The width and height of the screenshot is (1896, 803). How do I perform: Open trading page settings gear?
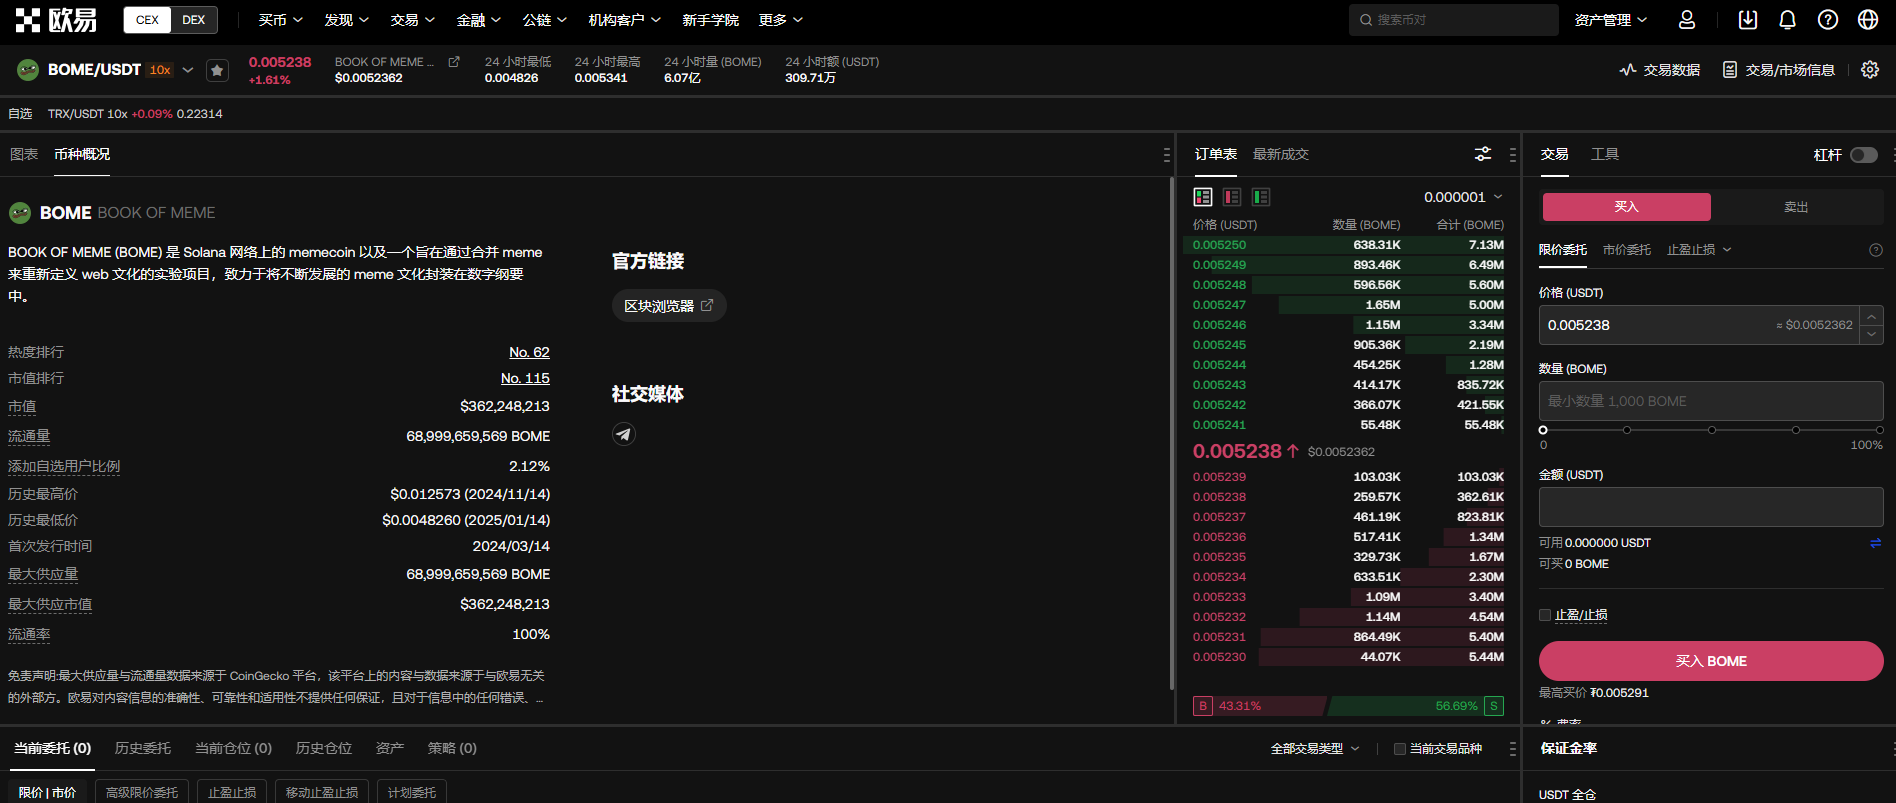1870,70
